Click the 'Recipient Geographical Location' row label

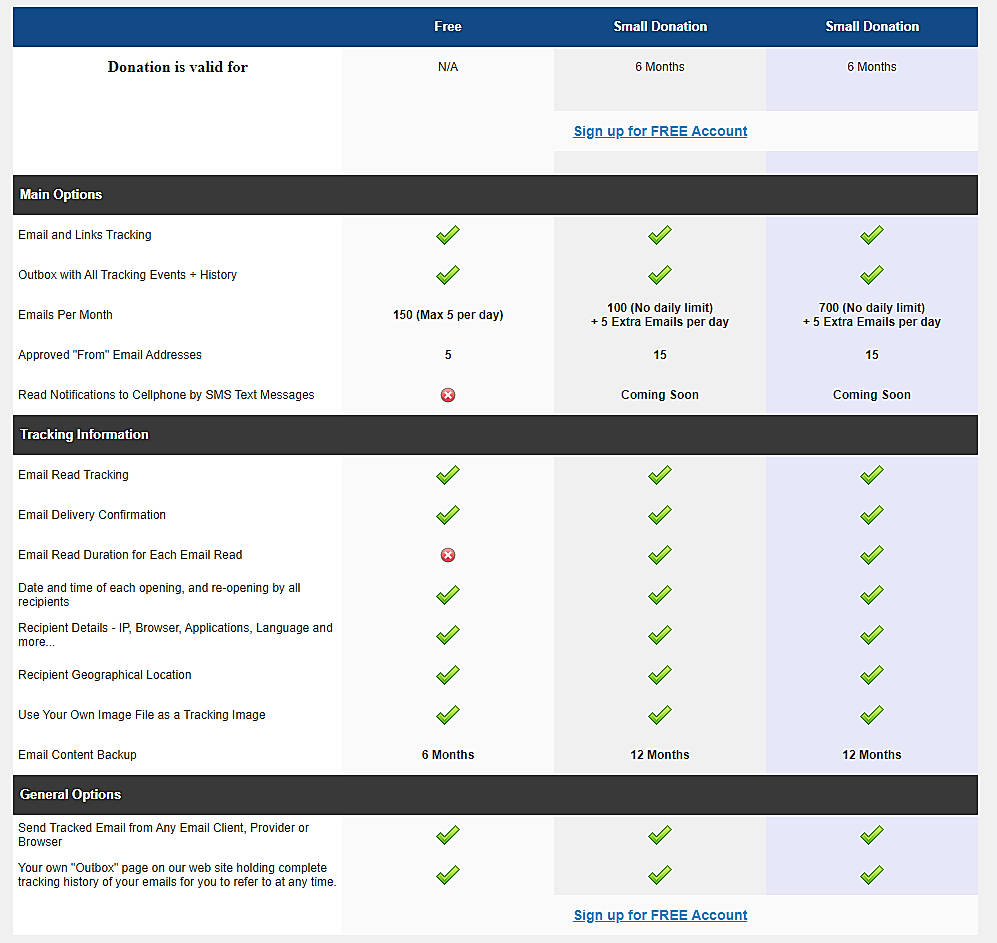pos(105,675)
